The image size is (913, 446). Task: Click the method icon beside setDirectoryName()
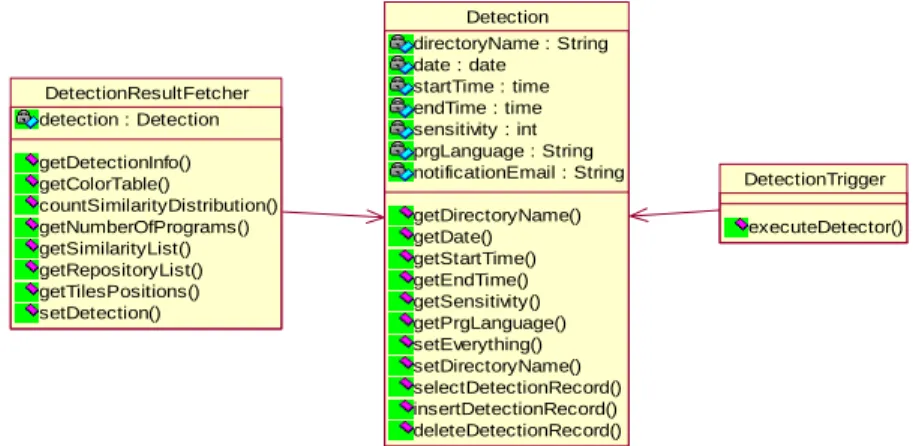click(403, 366)
